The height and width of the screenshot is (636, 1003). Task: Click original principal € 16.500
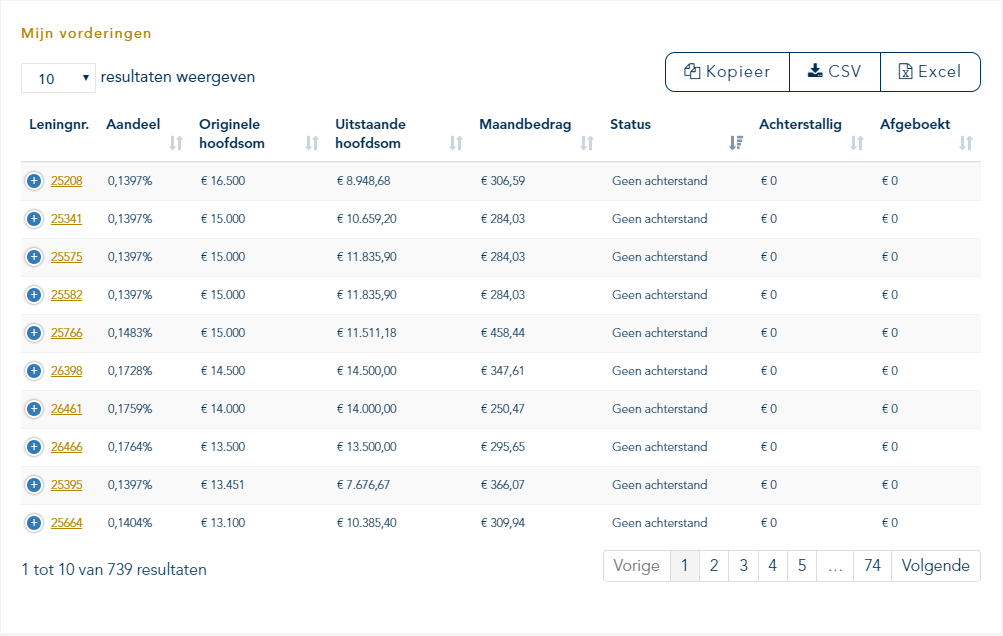(223, 181)
